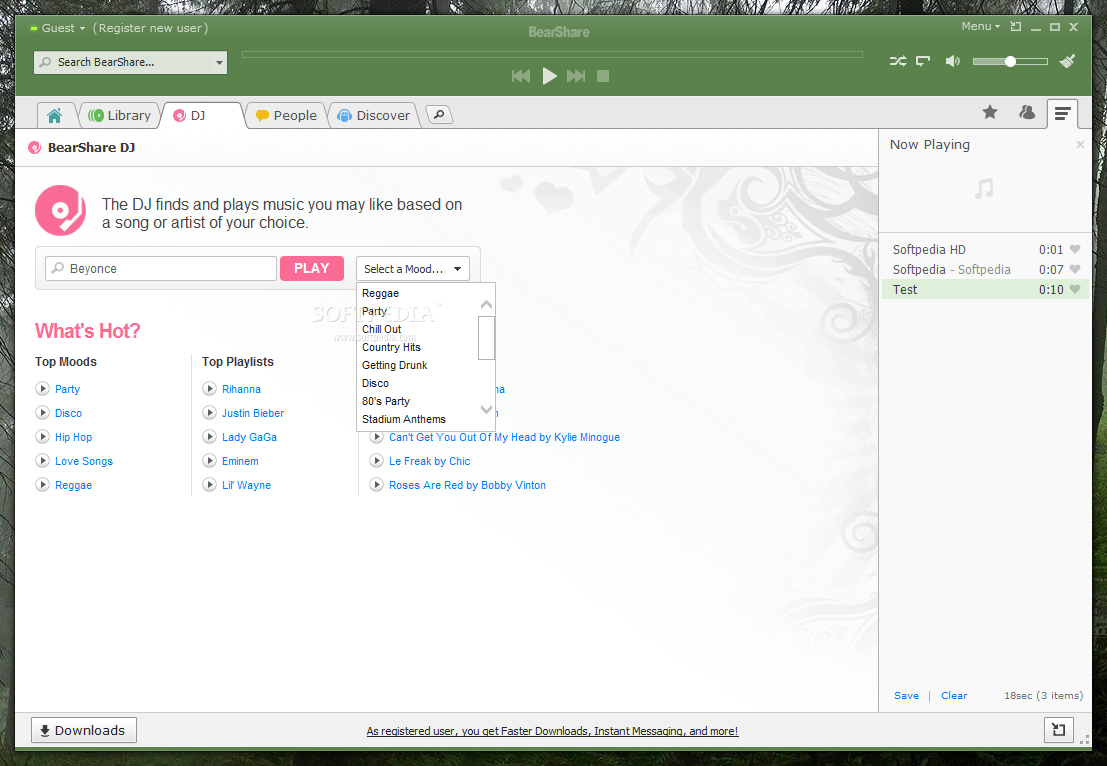Click the equalizer icon beside the volume slider

point(1067,61)
